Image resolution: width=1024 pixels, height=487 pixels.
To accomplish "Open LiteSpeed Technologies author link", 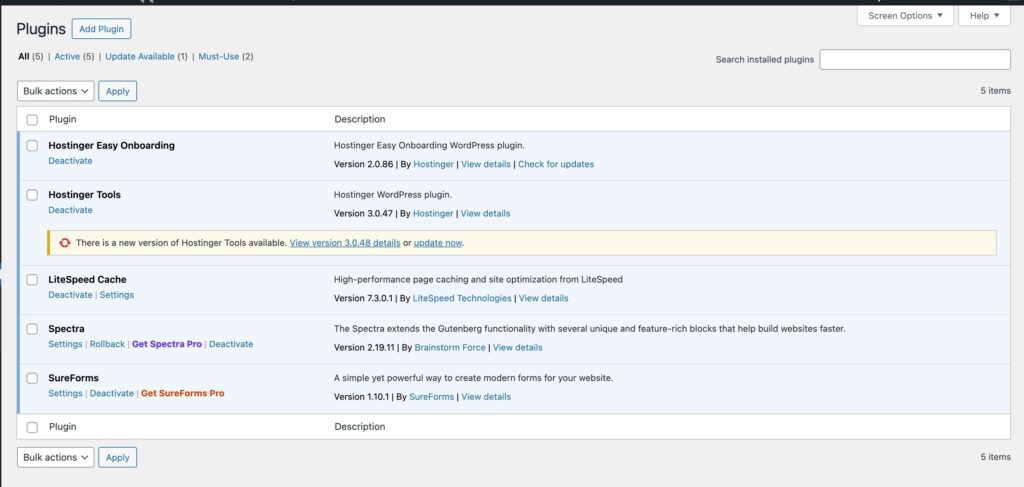I will 462,298.
